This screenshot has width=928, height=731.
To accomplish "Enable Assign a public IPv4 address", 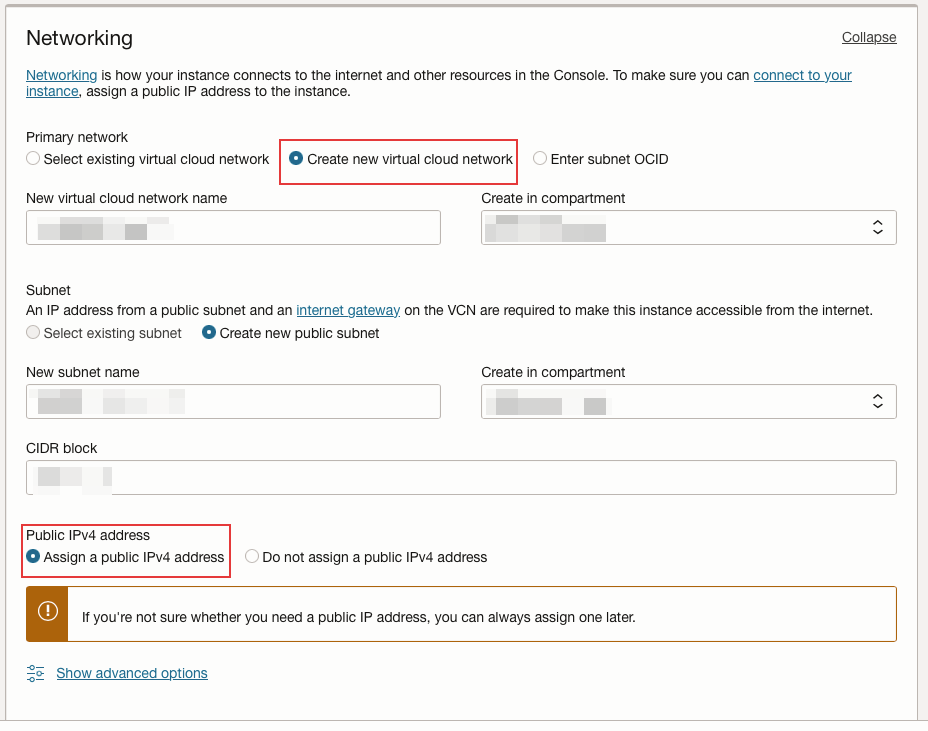I will pyautogui.click(x=34, y=557).
